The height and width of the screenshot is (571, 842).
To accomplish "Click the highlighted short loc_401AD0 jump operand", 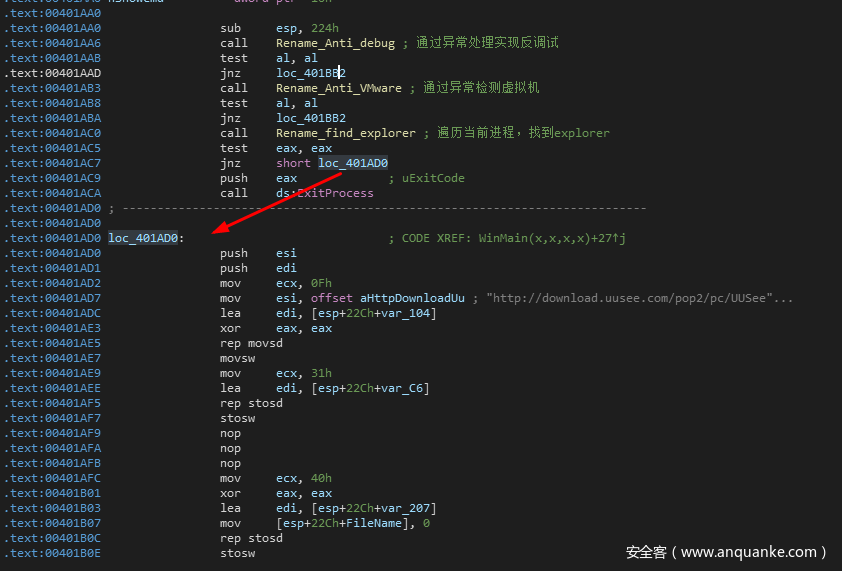I will click(x=353, y=163).
